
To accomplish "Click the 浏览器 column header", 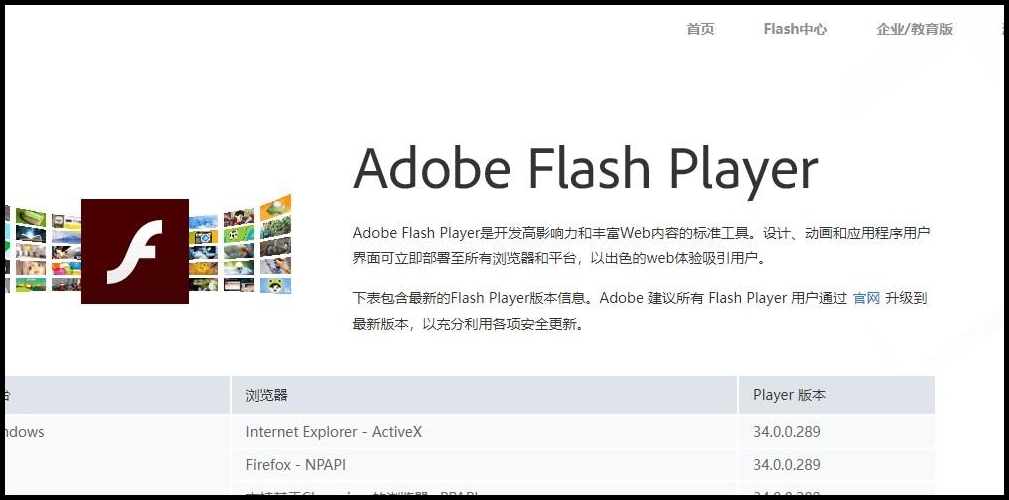I will (x=266, y=395).
